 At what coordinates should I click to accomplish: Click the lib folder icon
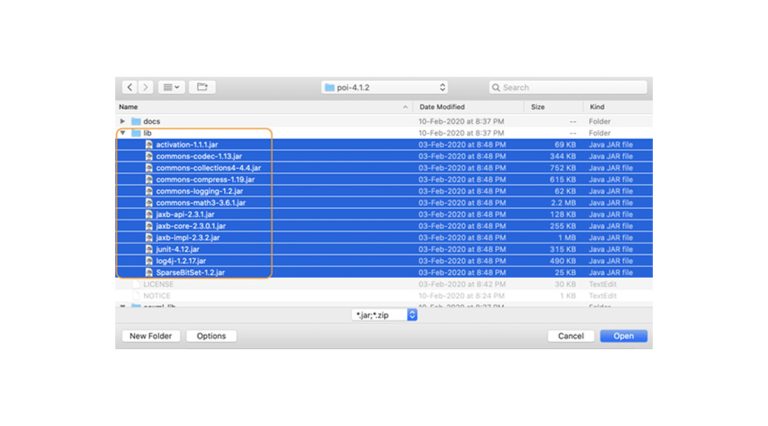pos(136,133)
